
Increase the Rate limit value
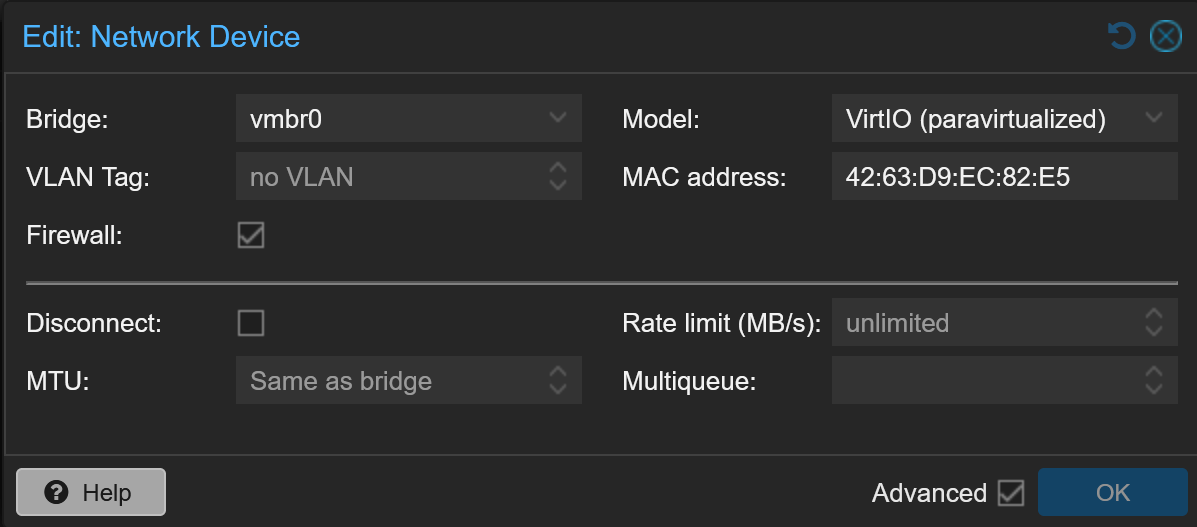coord(1154,314)
